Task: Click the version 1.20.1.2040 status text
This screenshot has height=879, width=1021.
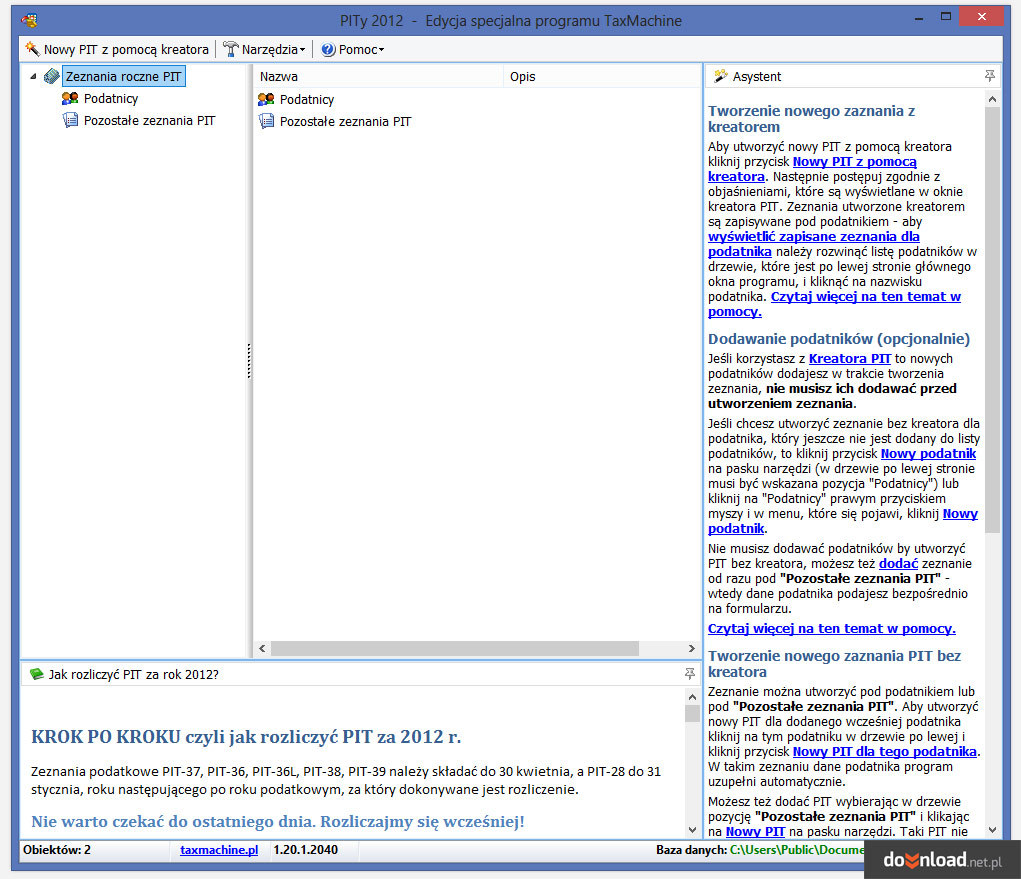Action: point(305,850)
